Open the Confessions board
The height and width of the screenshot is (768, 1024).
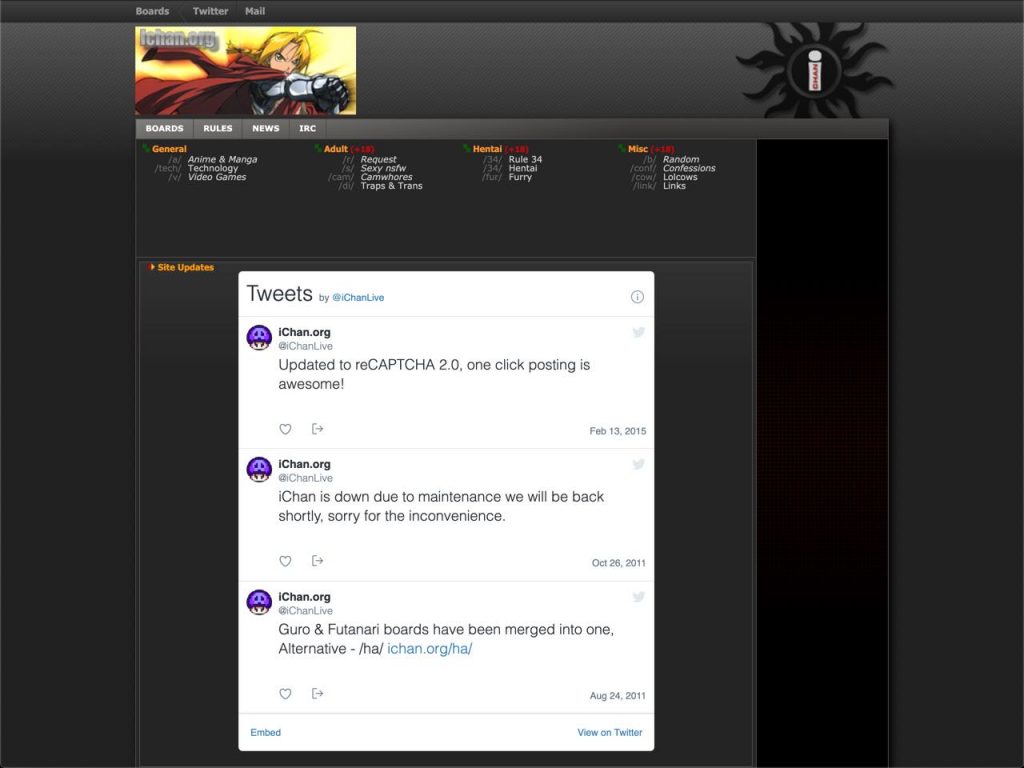689,168
